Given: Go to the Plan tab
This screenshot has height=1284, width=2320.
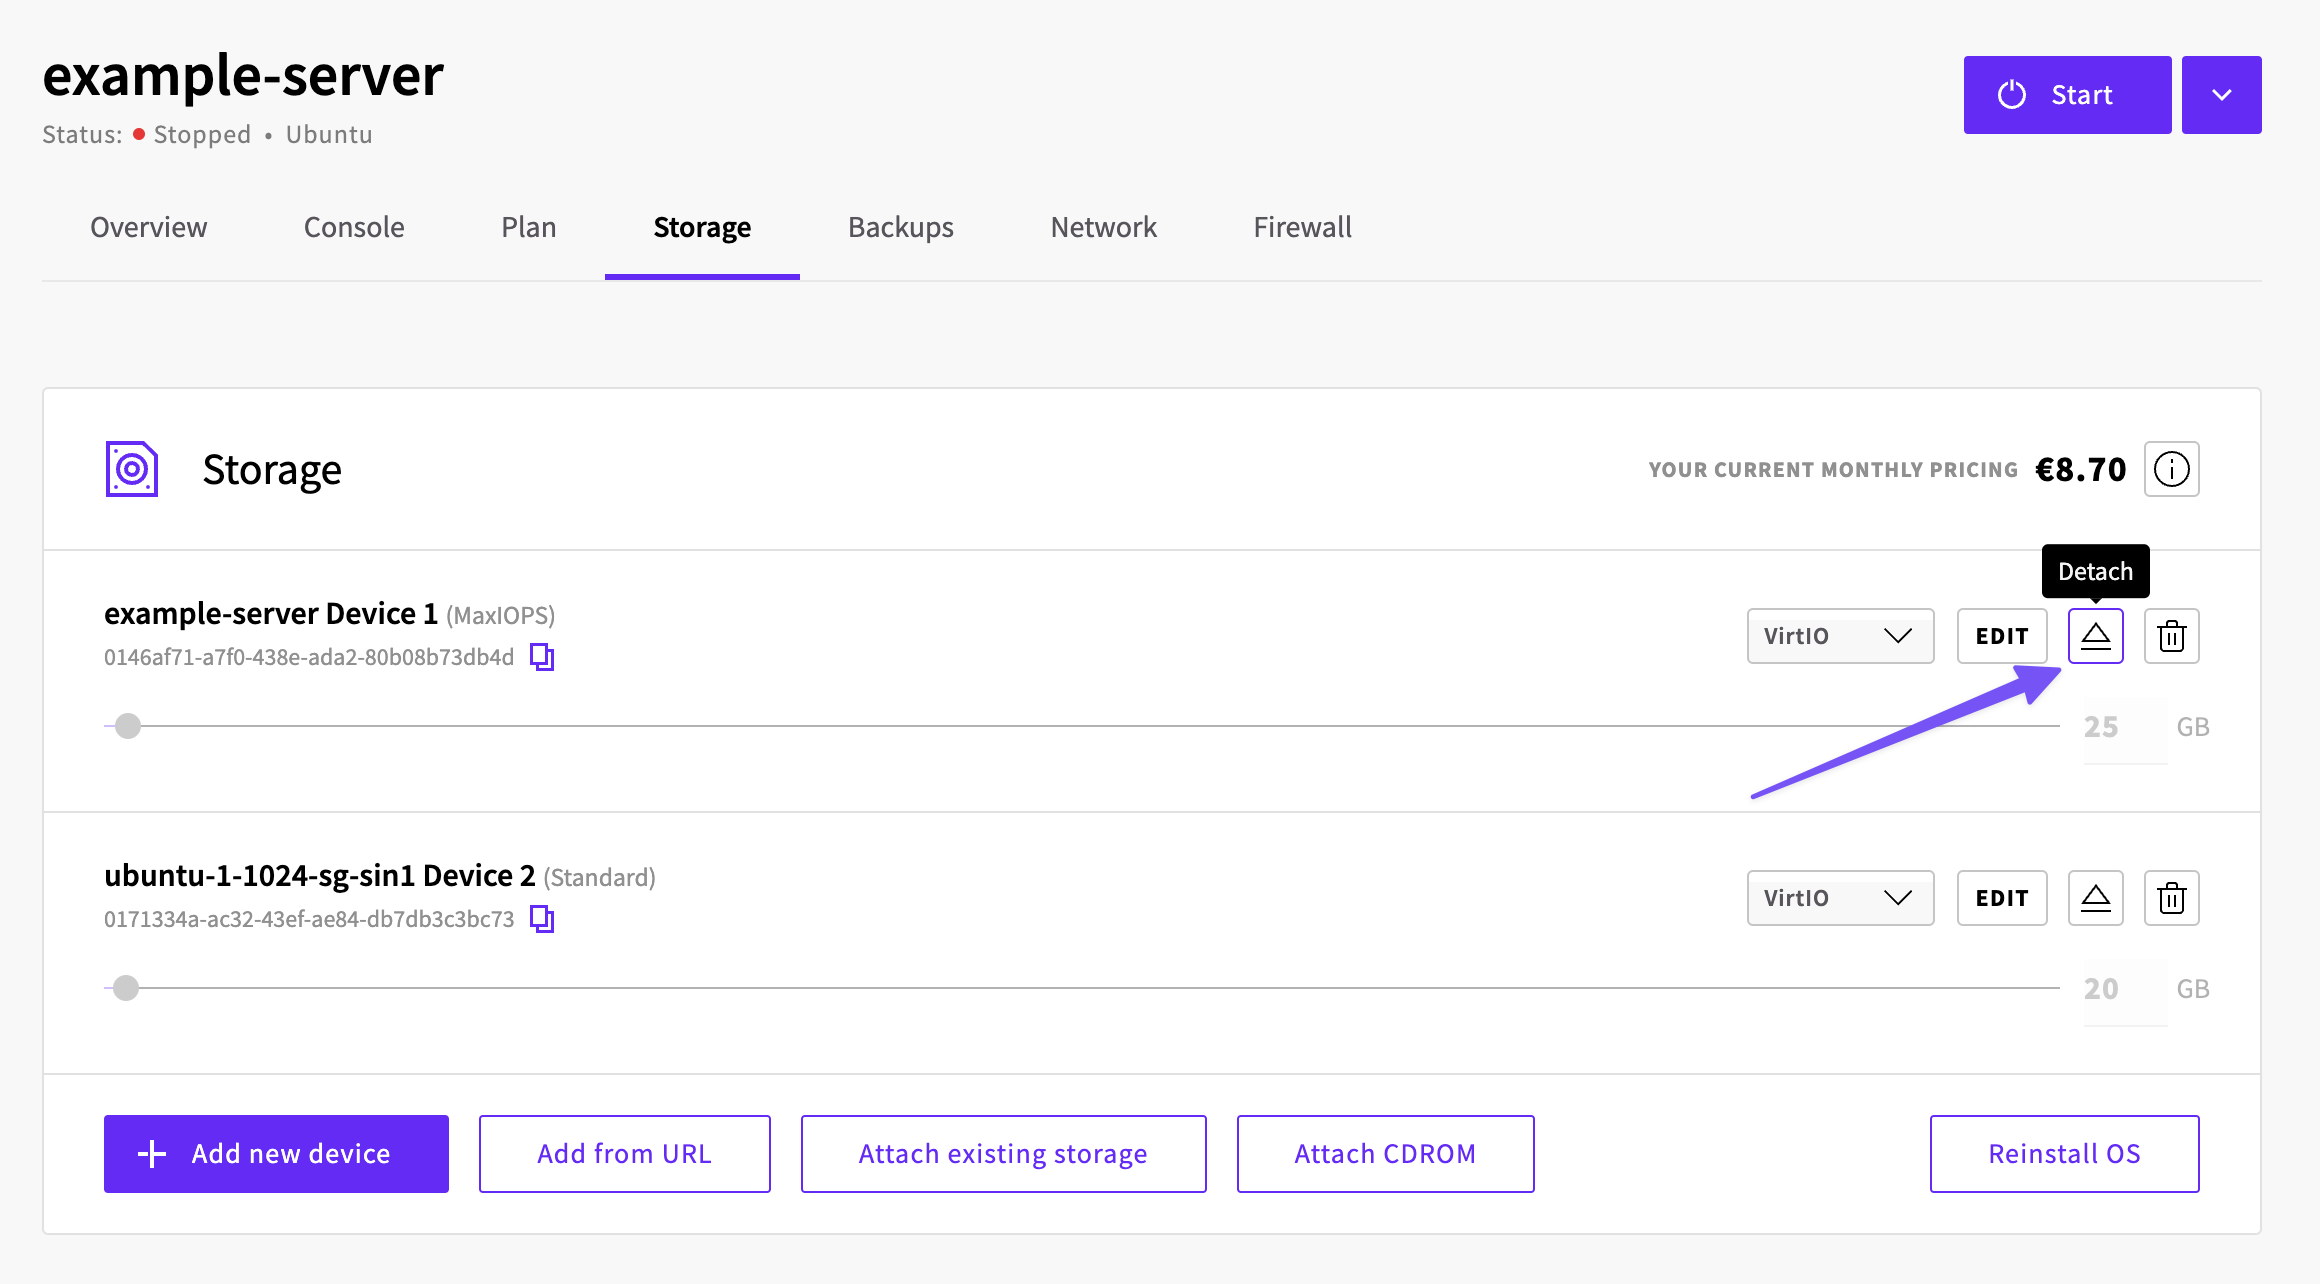Looking at the screenshot, I should click(529, 228).
